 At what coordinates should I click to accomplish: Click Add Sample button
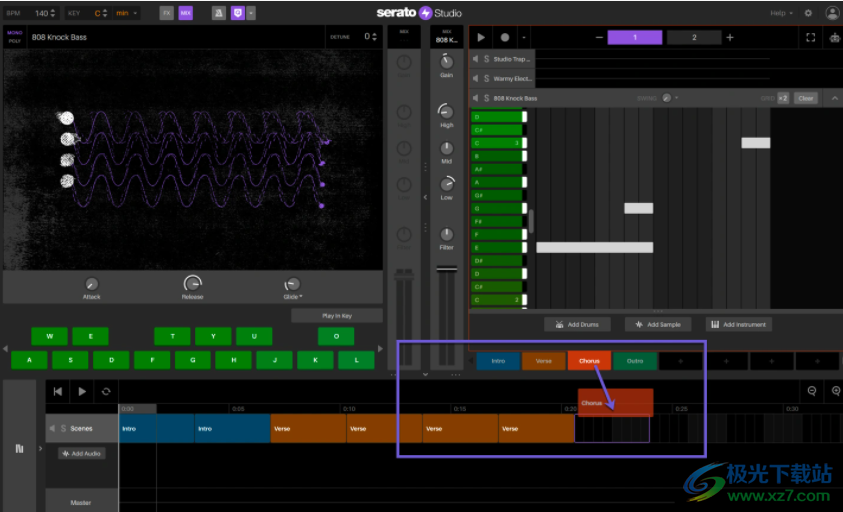(658, 324)
